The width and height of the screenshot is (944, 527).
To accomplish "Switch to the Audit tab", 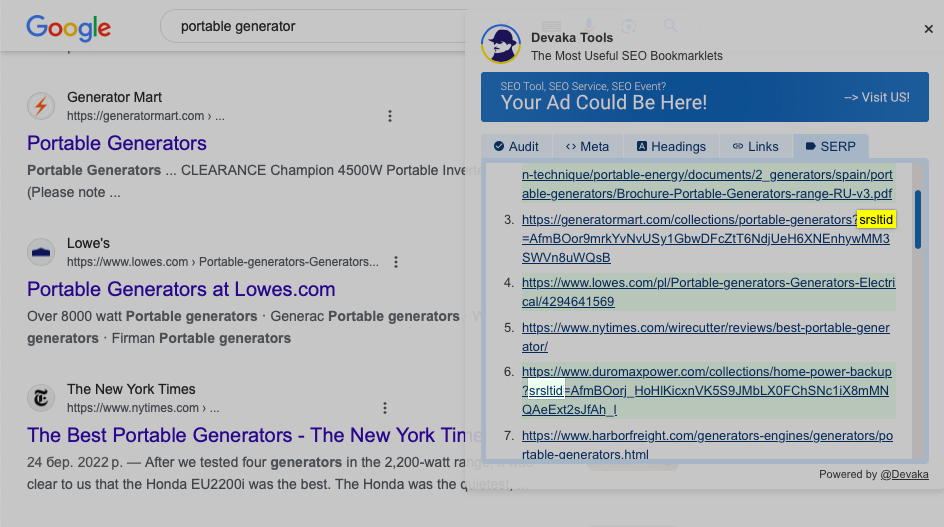I will click(x=516, y=146).
